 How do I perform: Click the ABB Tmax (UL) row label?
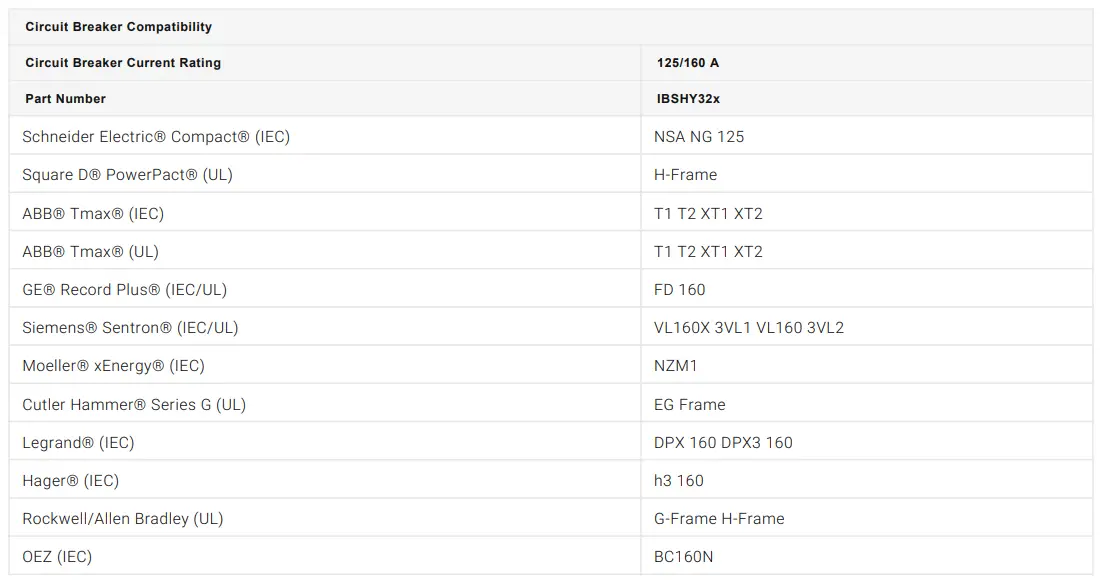(90, 252)
